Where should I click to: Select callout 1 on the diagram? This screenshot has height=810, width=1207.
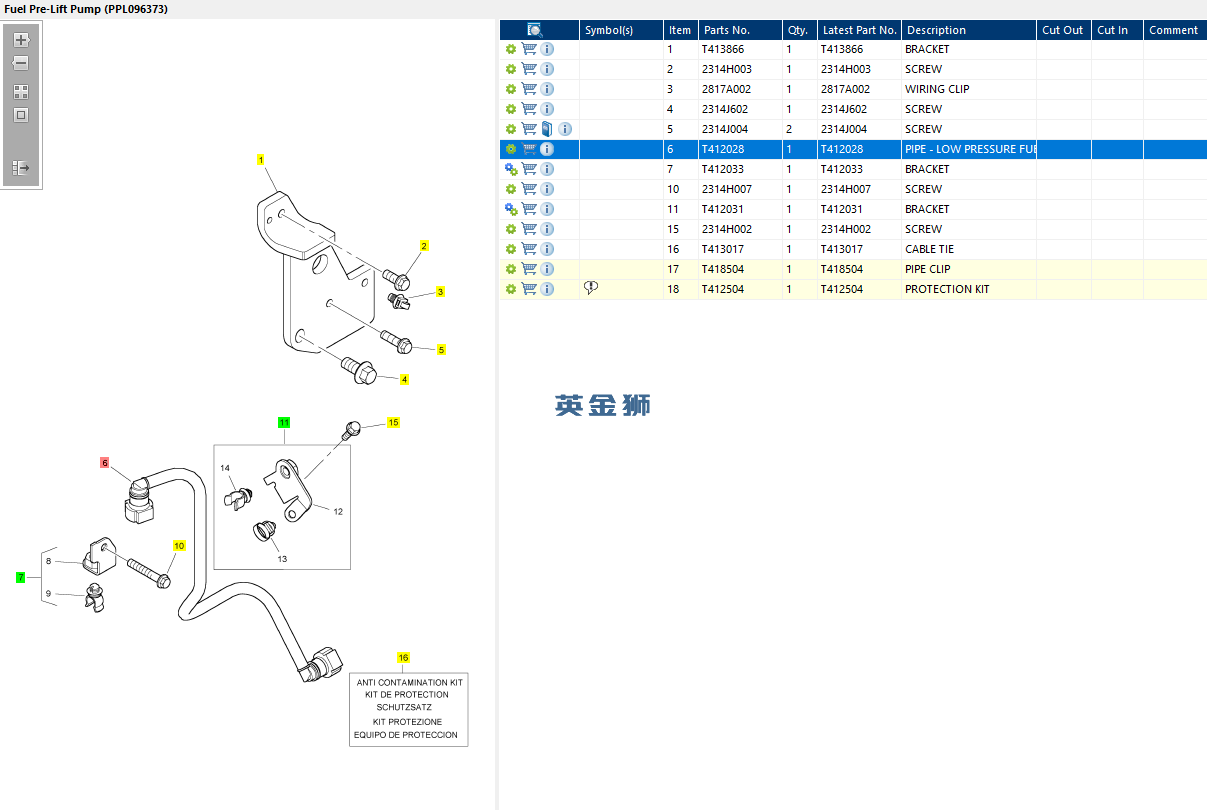(x=261, y=160)
